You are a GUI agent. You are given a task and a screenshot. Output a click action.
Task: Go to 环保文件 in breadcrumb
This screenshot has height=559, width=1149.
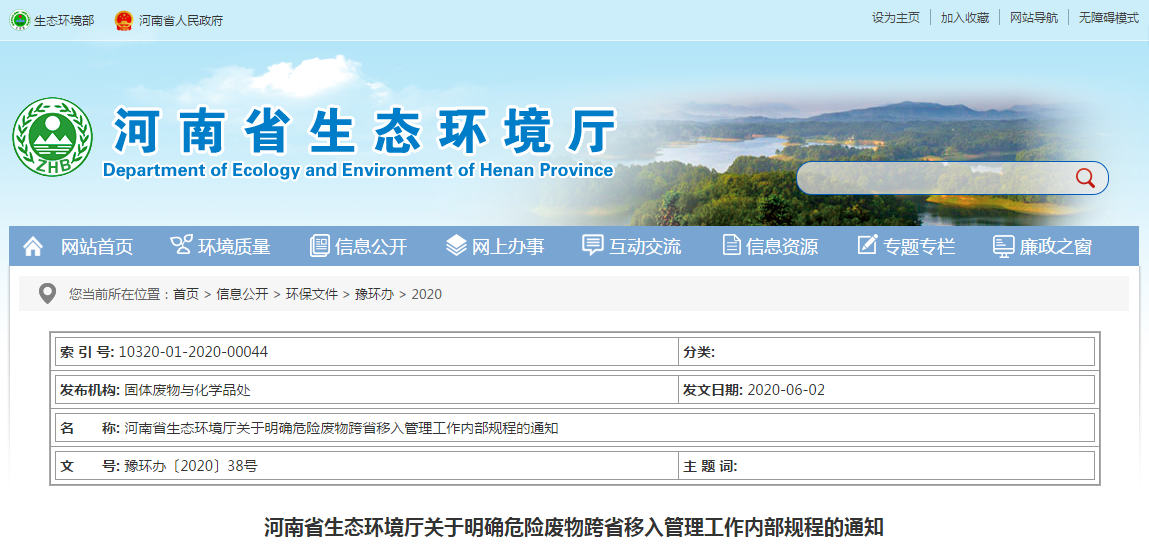point(312,295)
